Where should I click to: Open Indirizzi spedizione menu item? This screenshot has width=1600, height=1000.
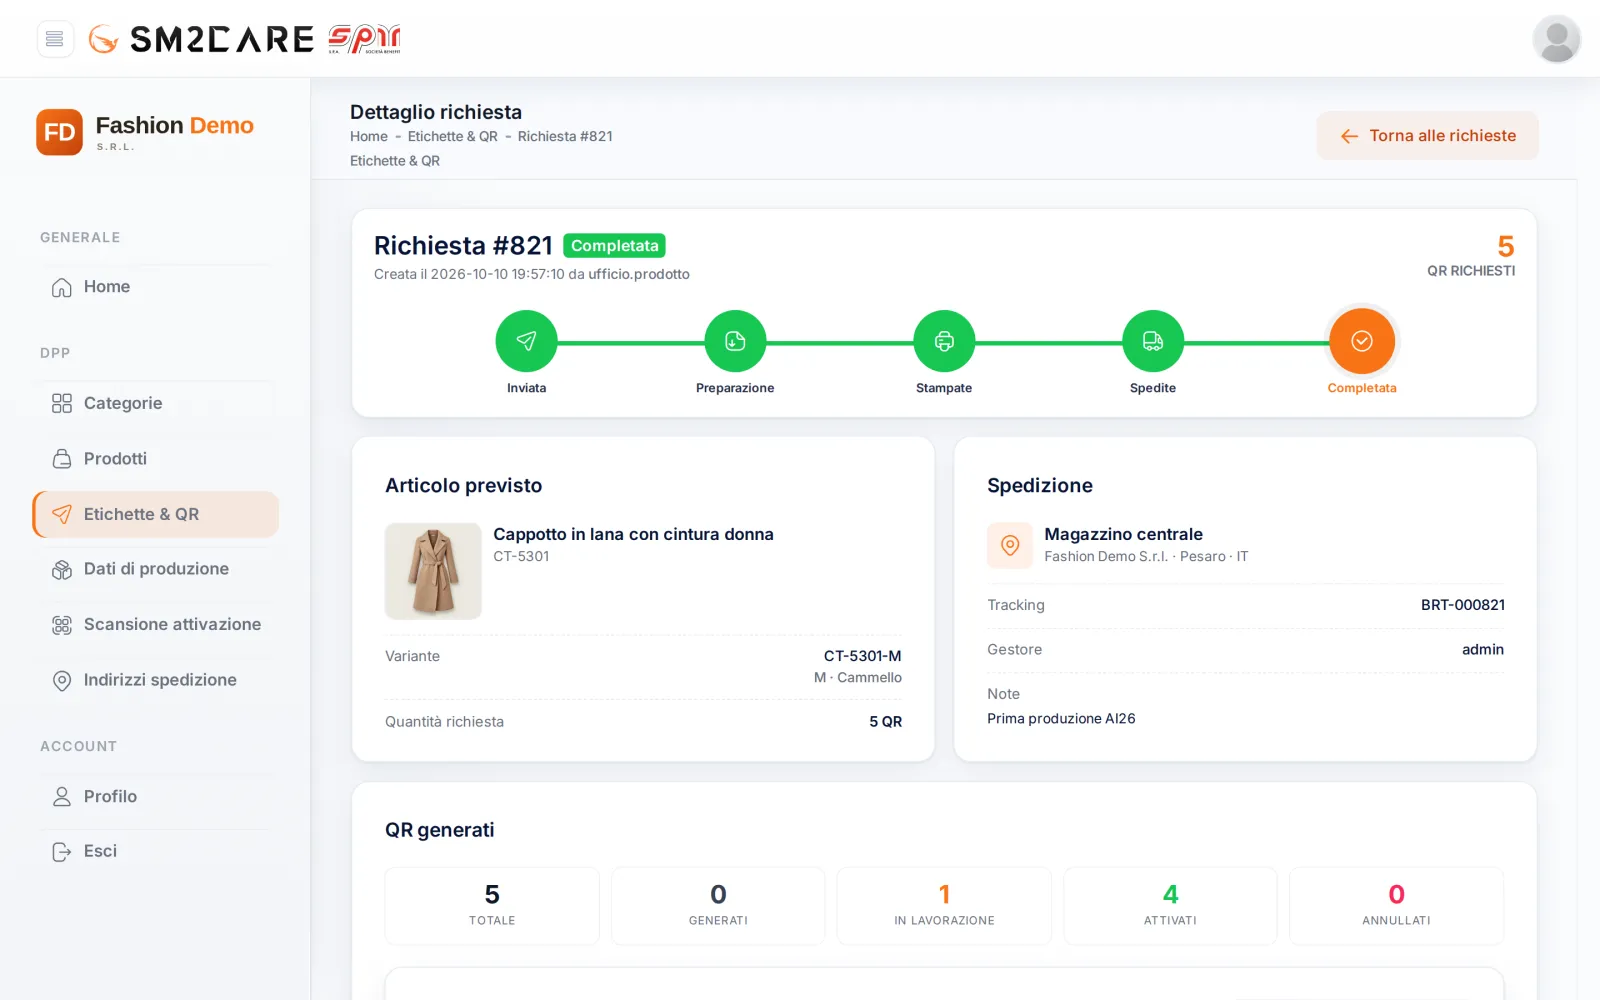click(x=156, y=680)
